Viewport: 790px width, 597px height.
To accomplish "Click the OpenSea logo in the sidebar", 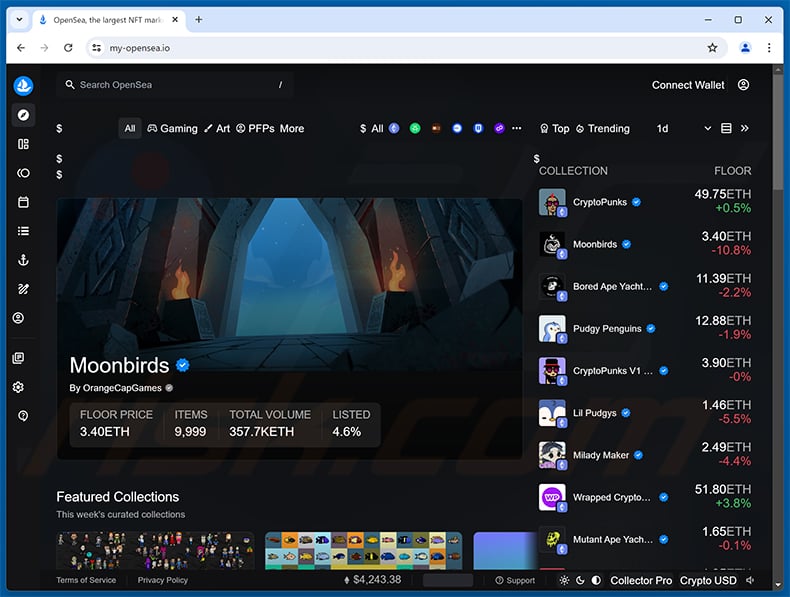I will [x=23, y=86].
